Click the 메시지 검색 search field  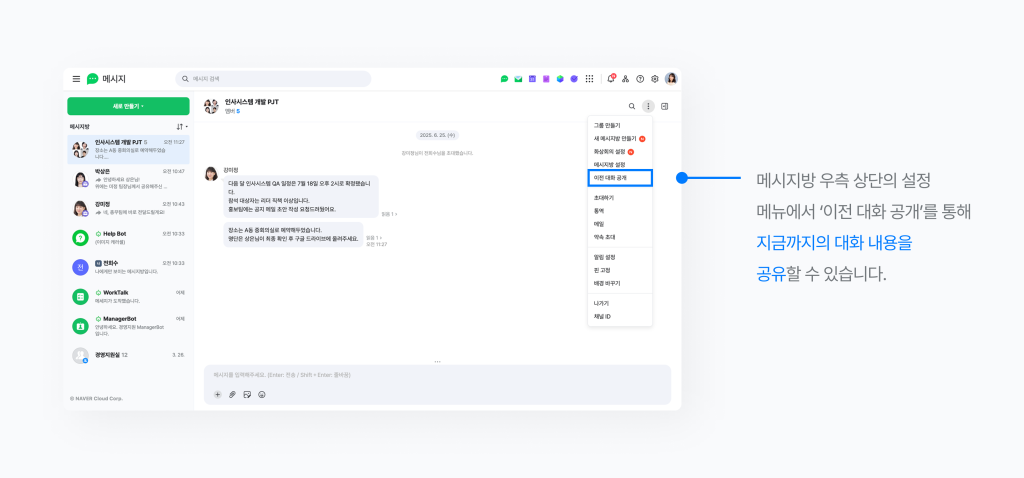click(273, 79)
